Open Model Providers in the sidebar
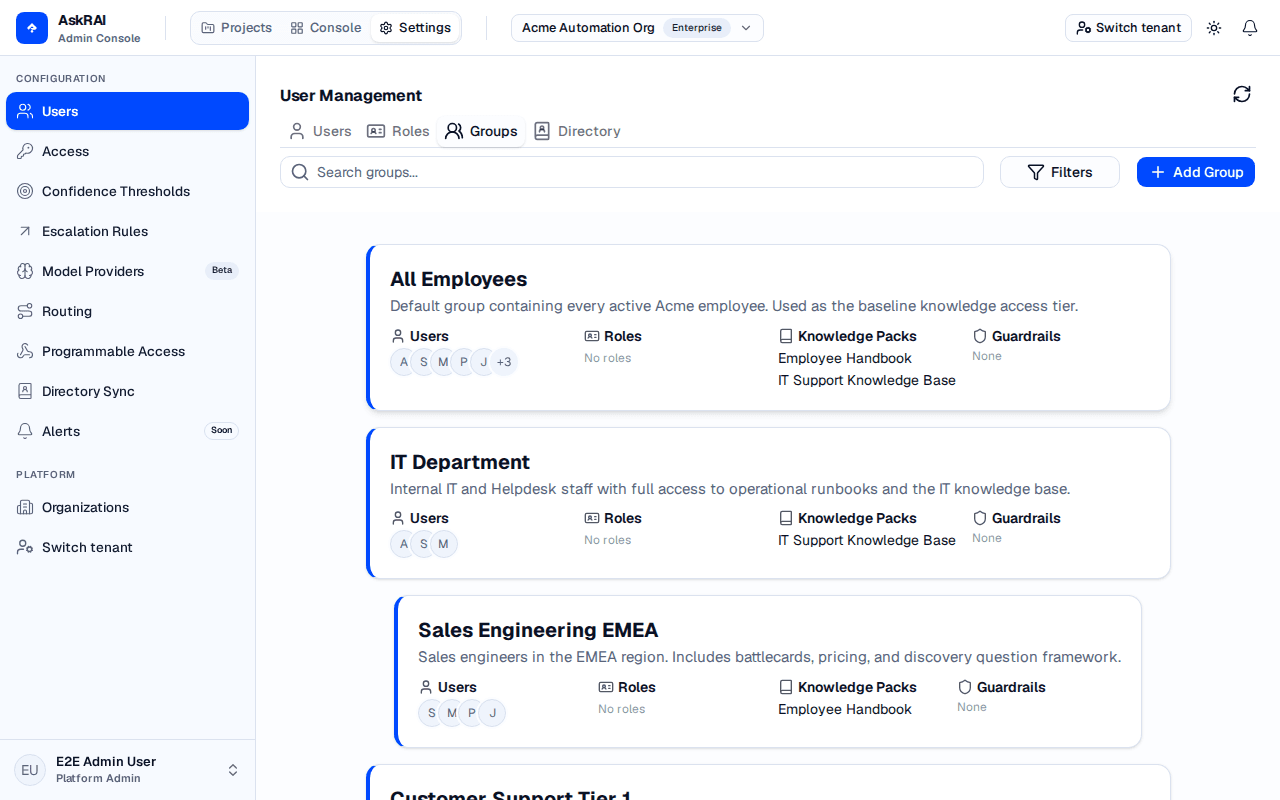The image size is (1280, 800). [127, 271]
